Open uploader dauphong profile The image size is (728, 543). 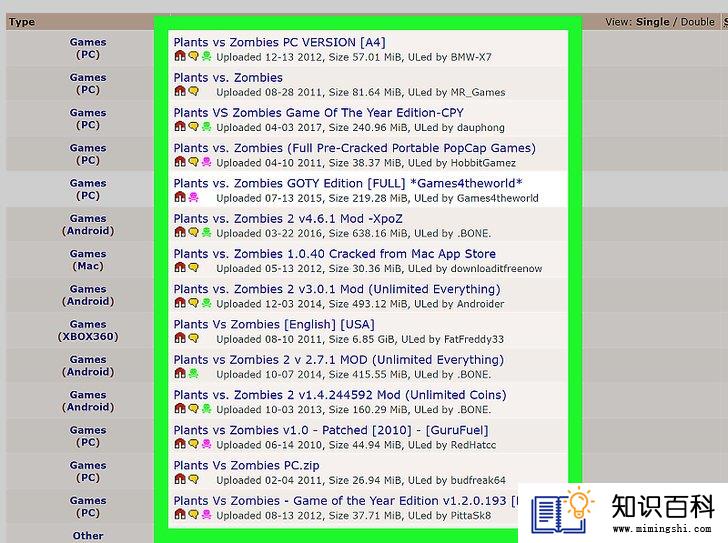click(x=481, y=128)
